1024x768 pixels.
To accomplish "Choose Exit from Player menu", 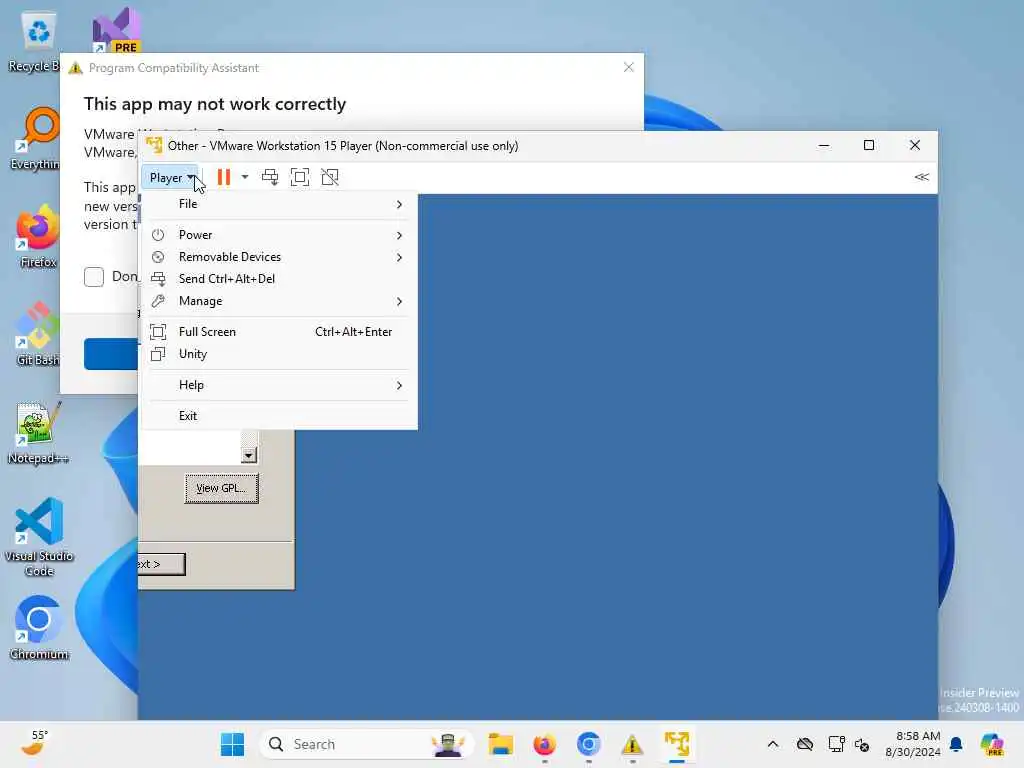I will (x=279, y=415).
